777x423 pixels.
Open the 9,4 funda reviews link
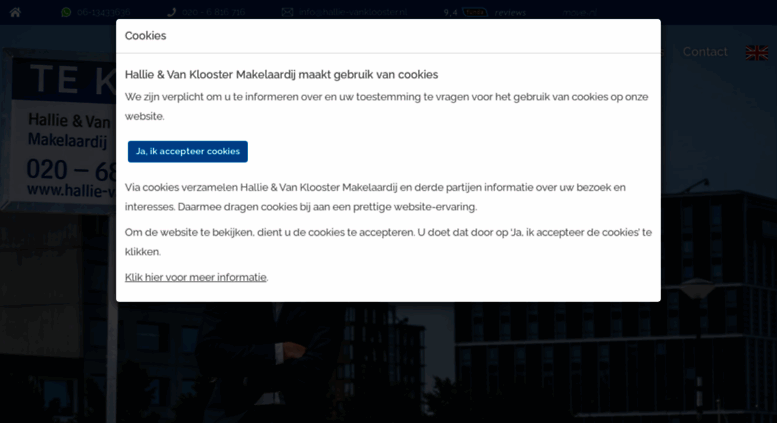(485, 12)
